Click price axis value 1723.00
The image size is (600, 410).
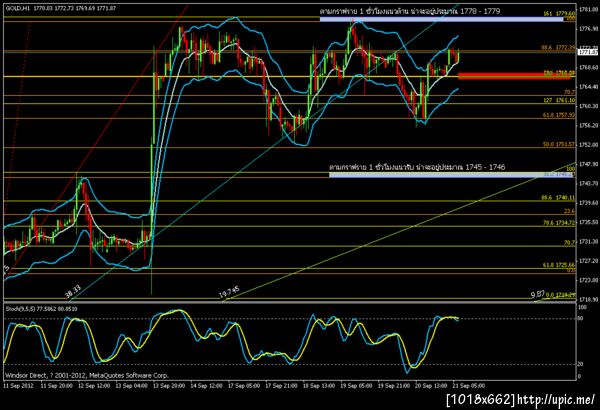588,280
